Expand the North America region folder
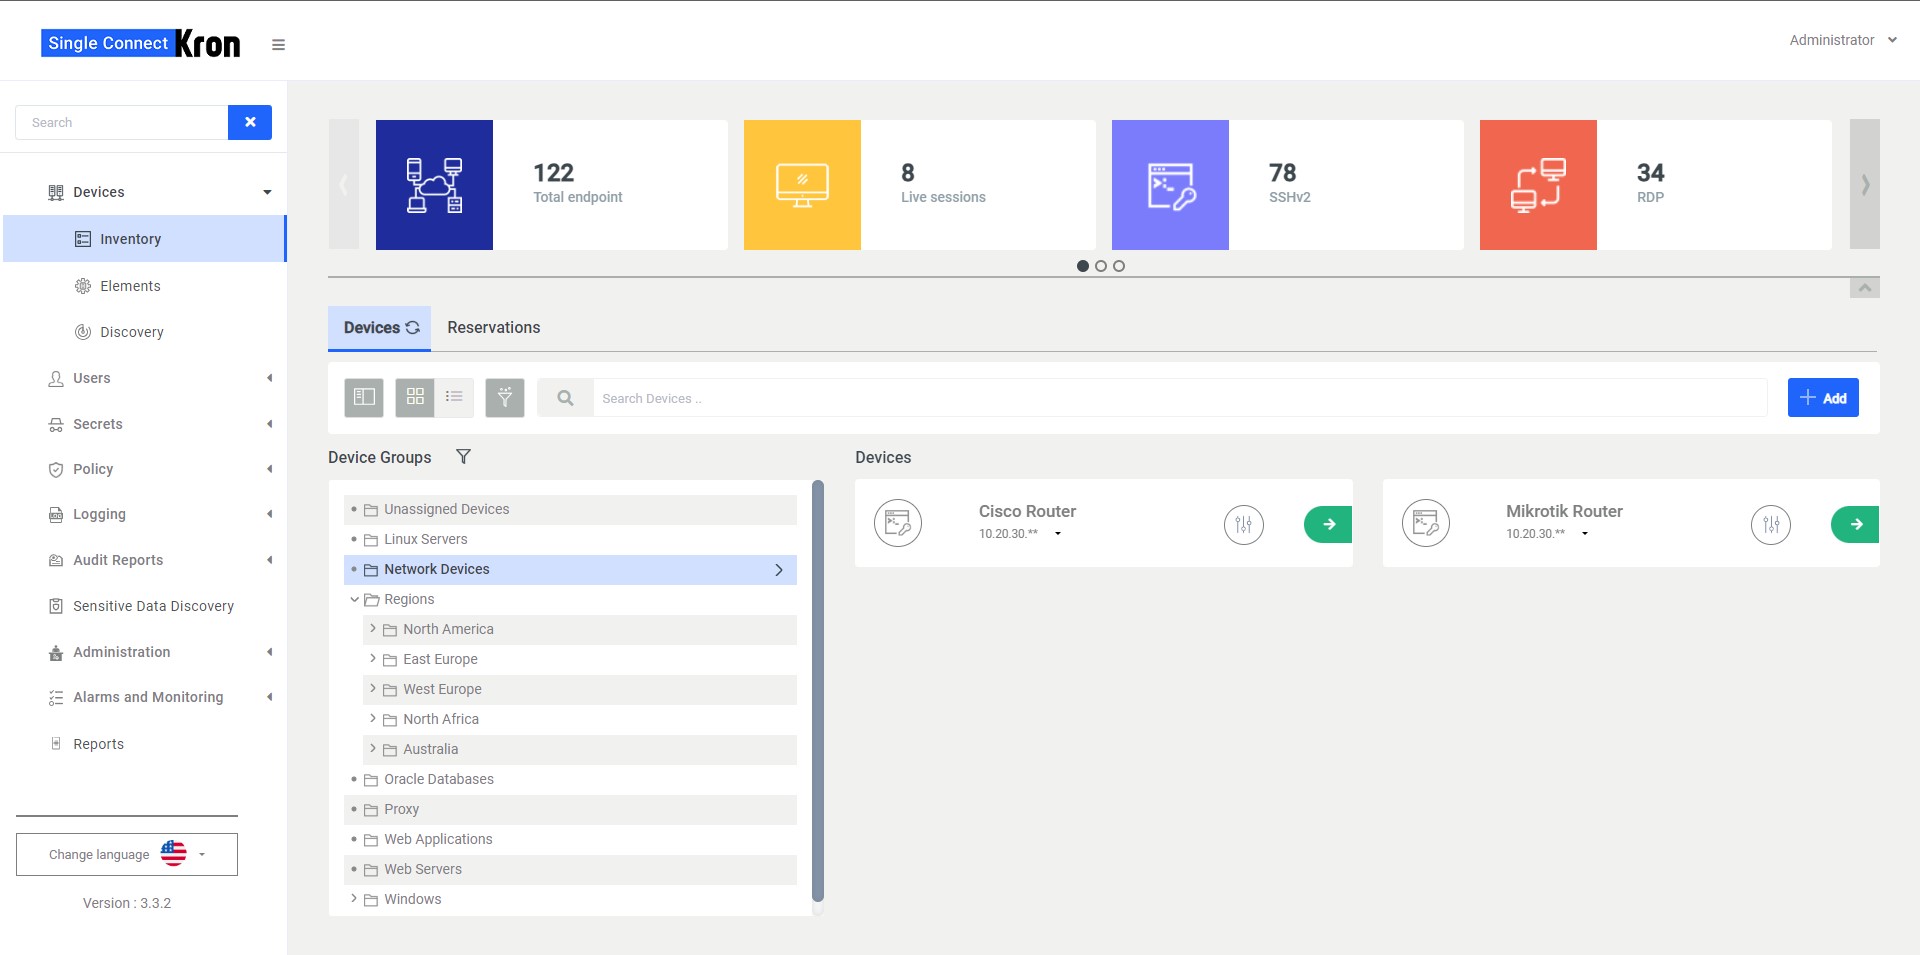The height and width of the screenshot is (955, 1920). pyautogui.click(x=375, y=629)
